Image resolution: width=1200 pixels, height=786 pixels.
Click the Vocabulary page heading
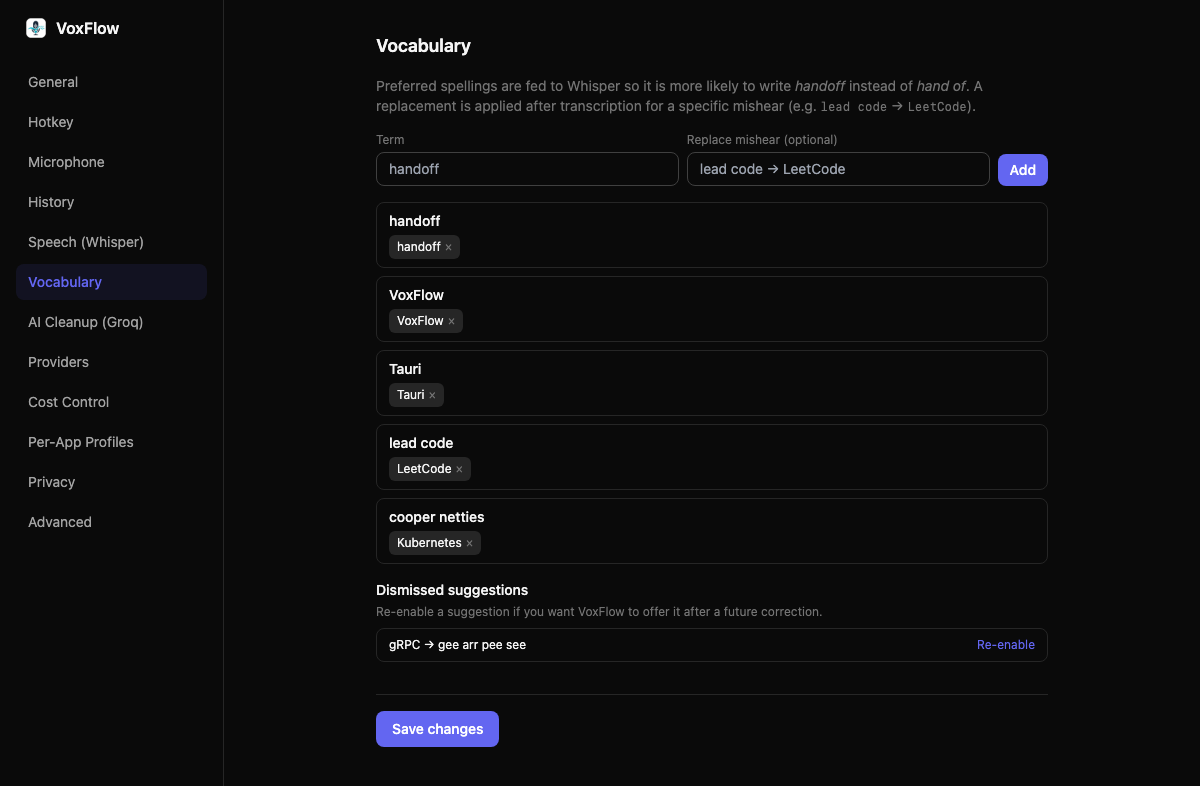pos(423,46)
